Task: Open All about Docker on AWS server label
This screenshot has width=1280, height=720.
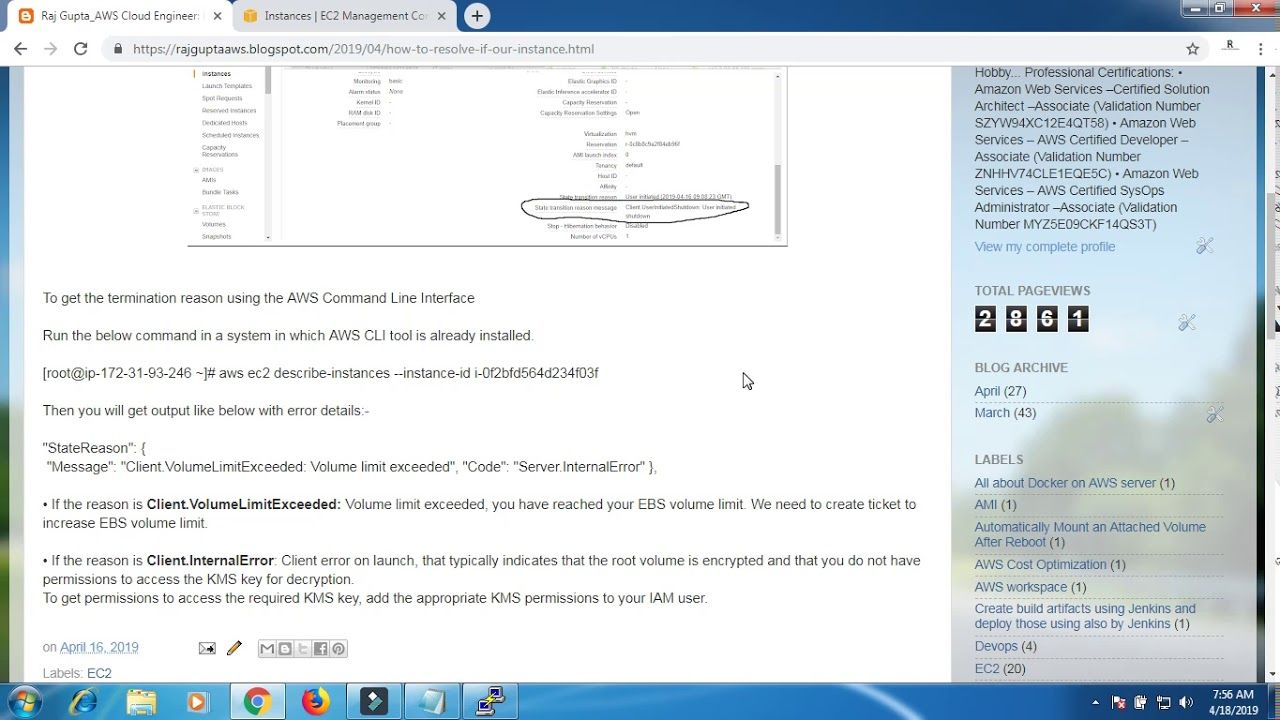Action: (1065, 483)
